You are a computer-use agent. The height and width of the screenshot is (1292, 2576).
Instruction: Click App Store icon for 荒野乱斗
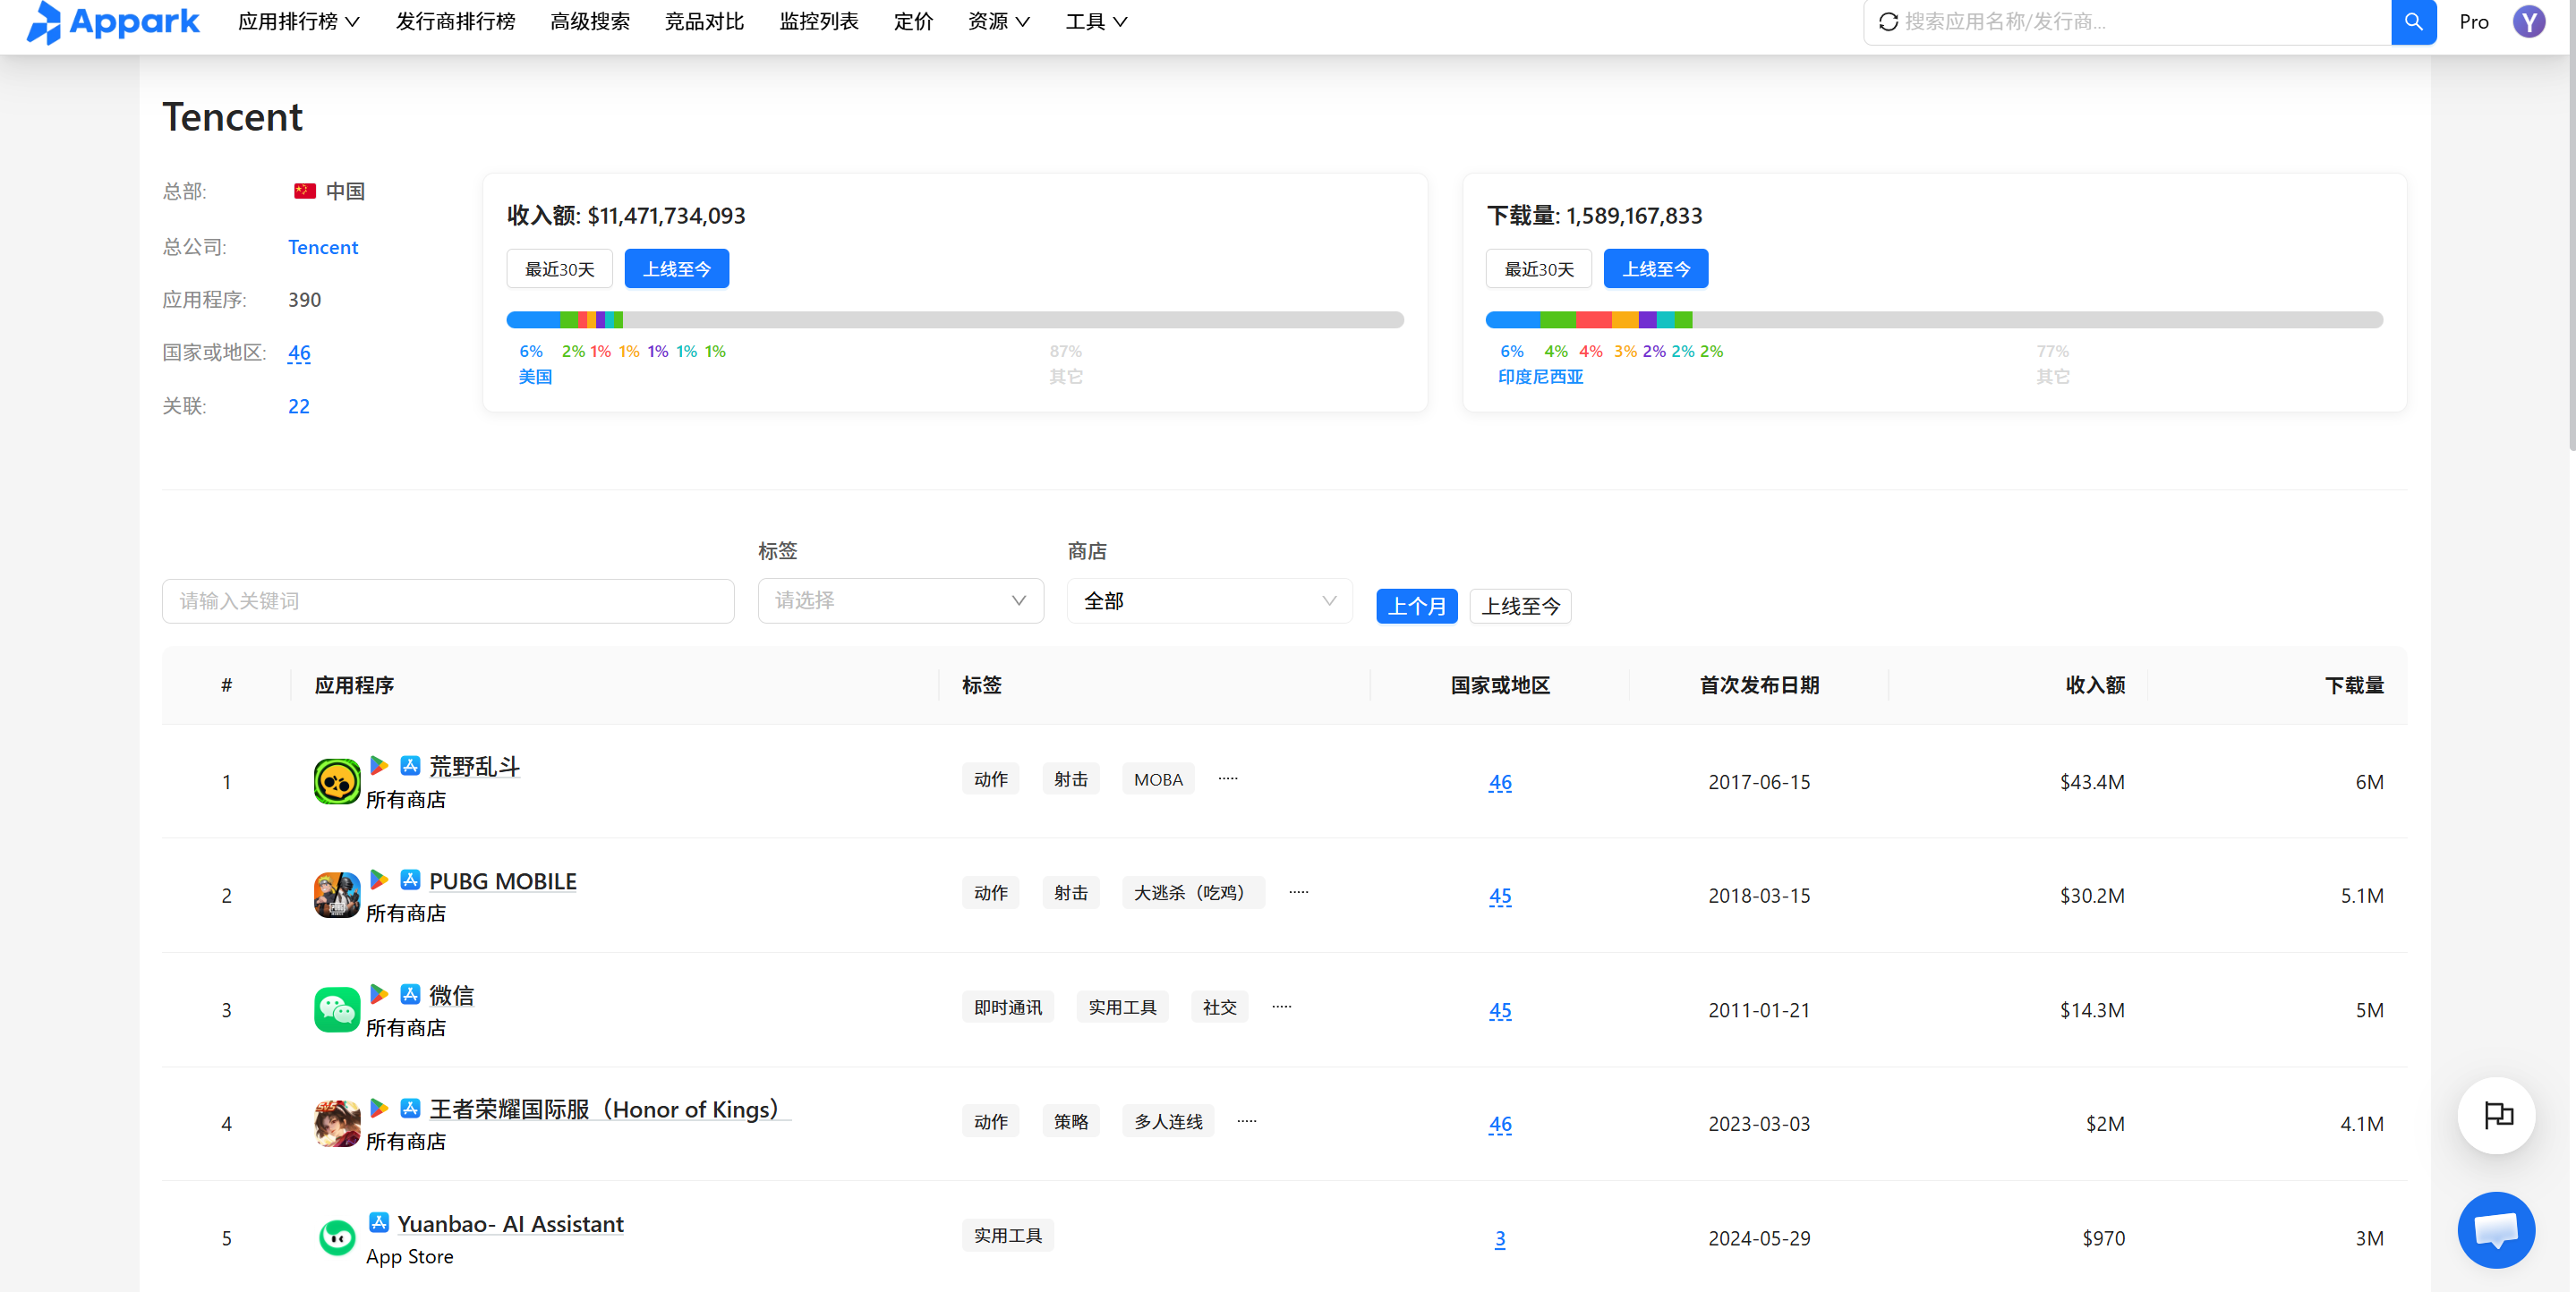410,766
